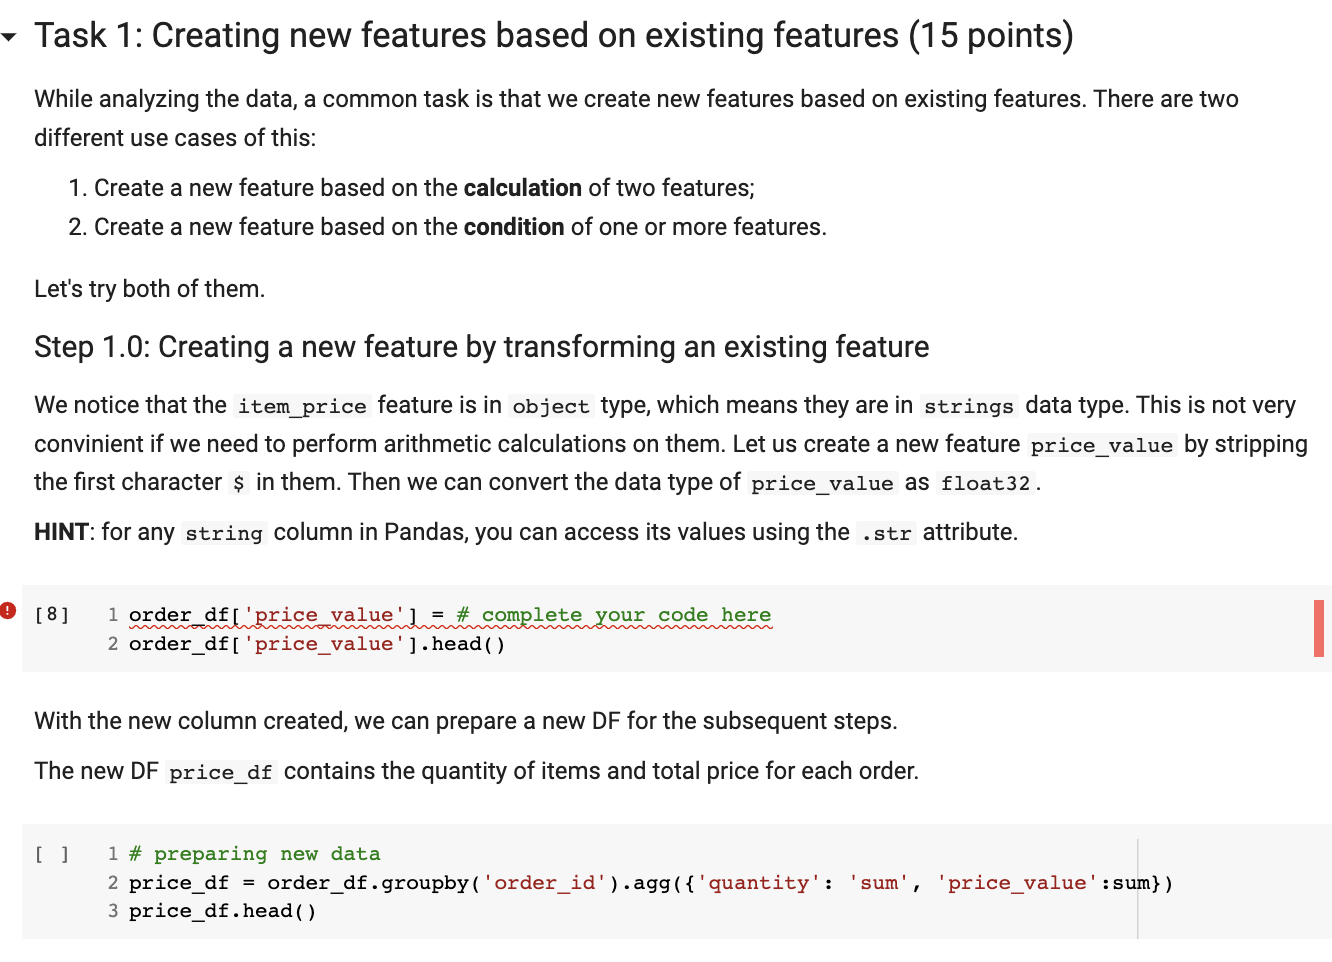Run the first code cell via its [8] bracket
1332x962 pixels.
point(51,614)
